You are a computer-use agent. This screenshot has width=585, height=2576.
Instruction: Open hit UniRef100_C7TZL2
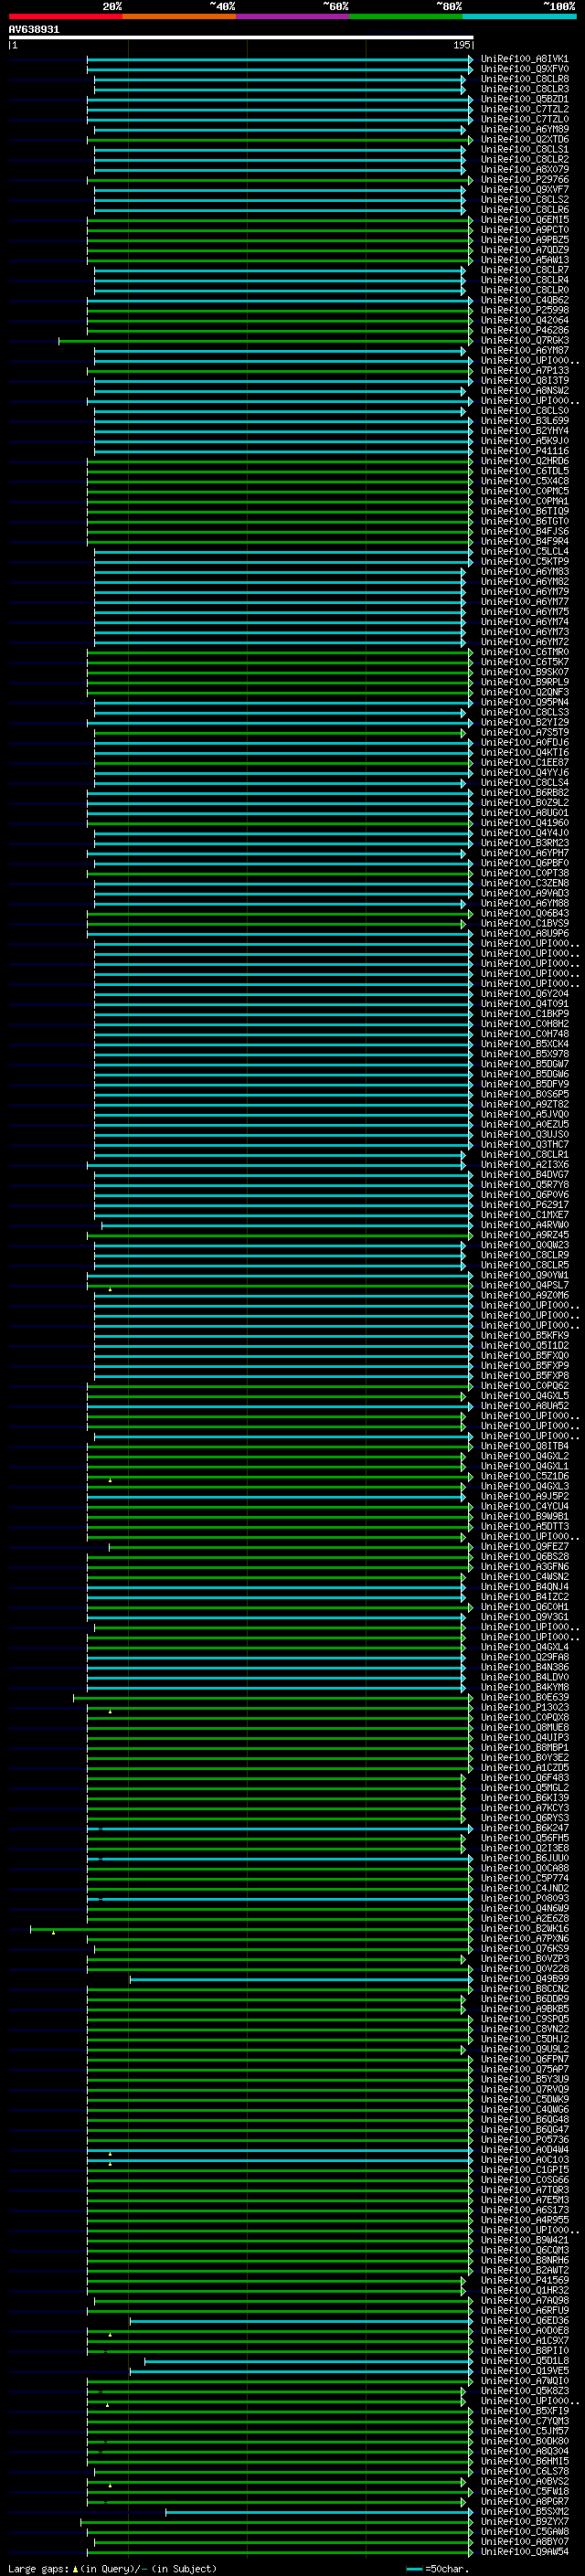[x=524, y=109]
